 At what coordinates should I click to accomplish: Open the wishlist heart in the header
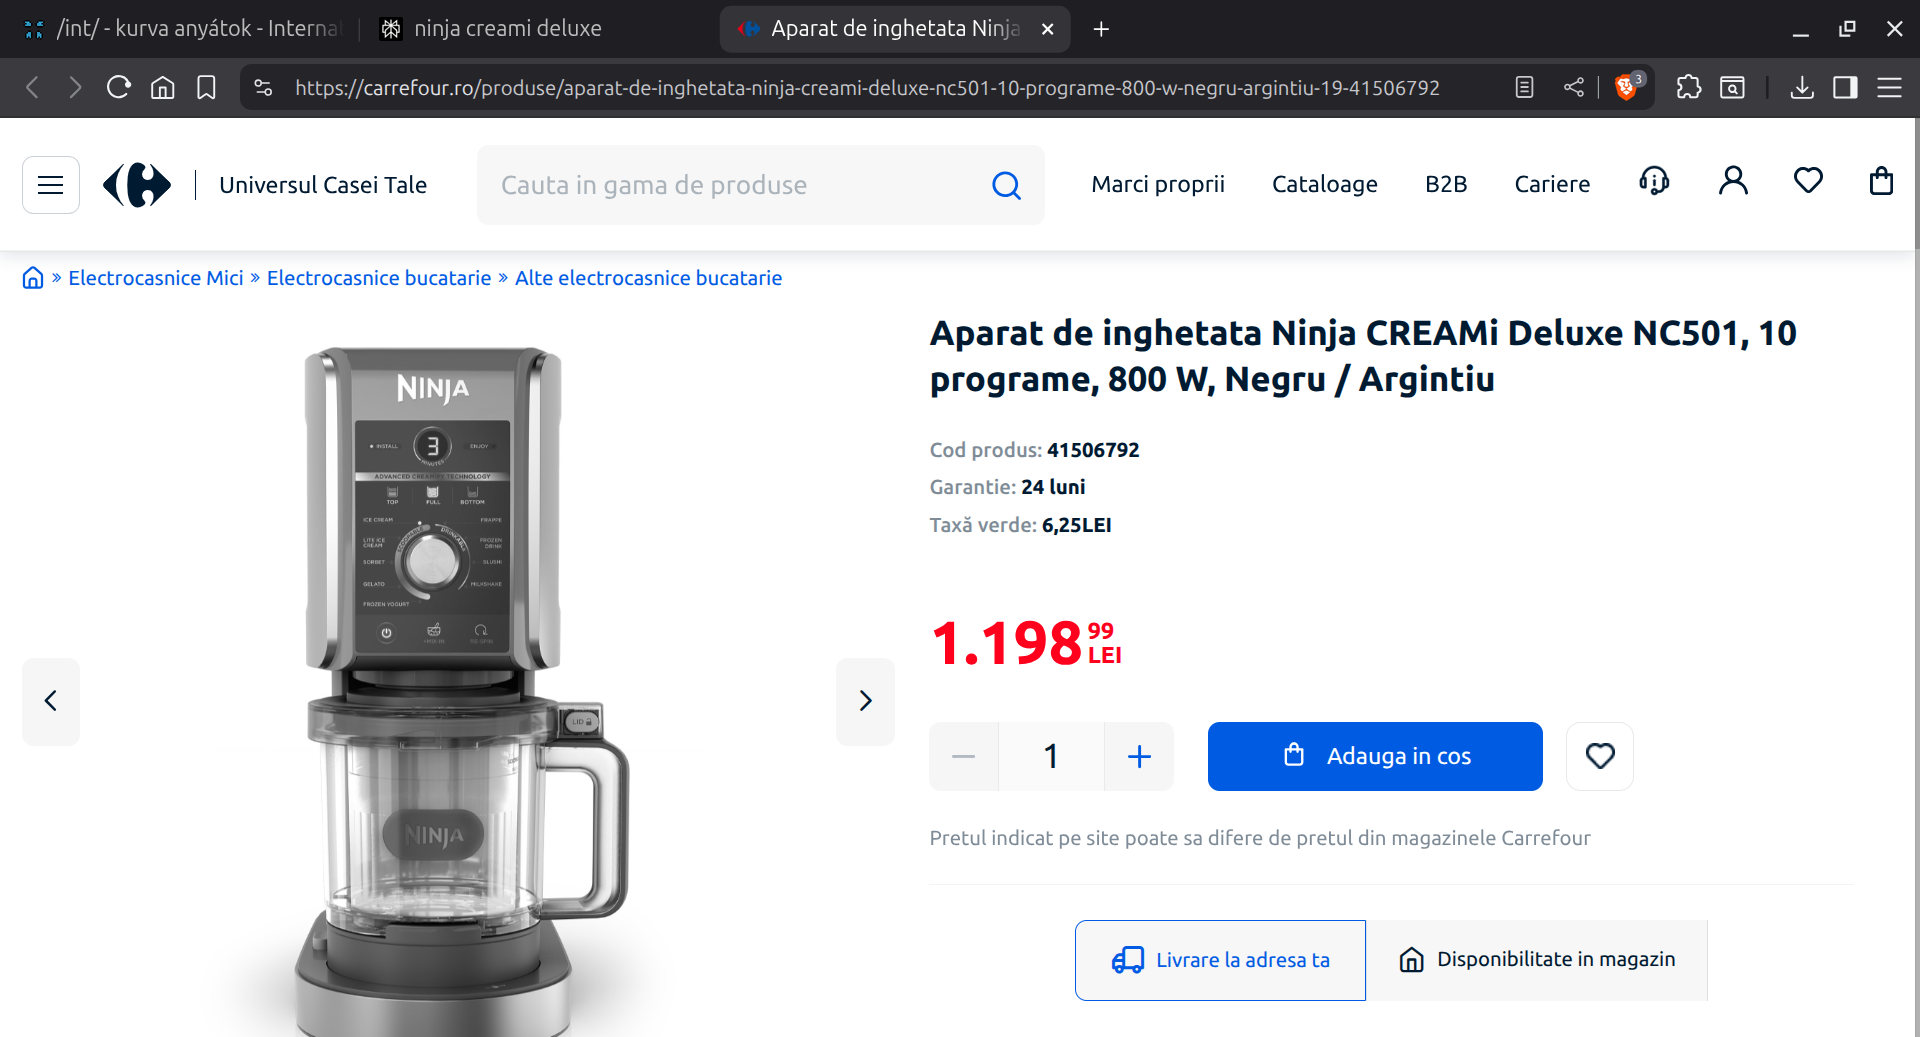coord(1808,181)
